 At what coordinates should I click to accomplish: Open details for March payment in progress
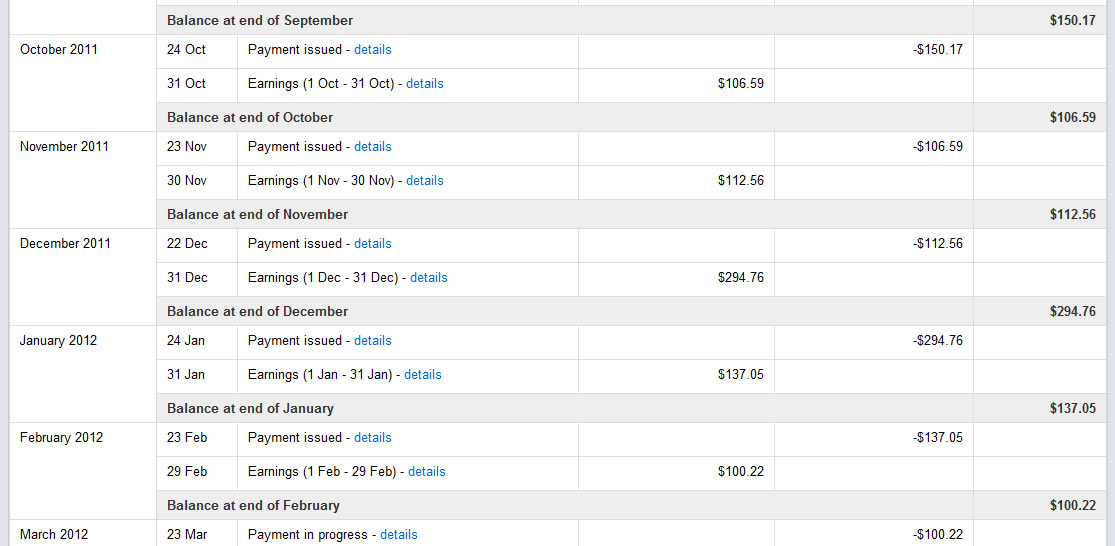pyautogui.click(x=399, y=535)
